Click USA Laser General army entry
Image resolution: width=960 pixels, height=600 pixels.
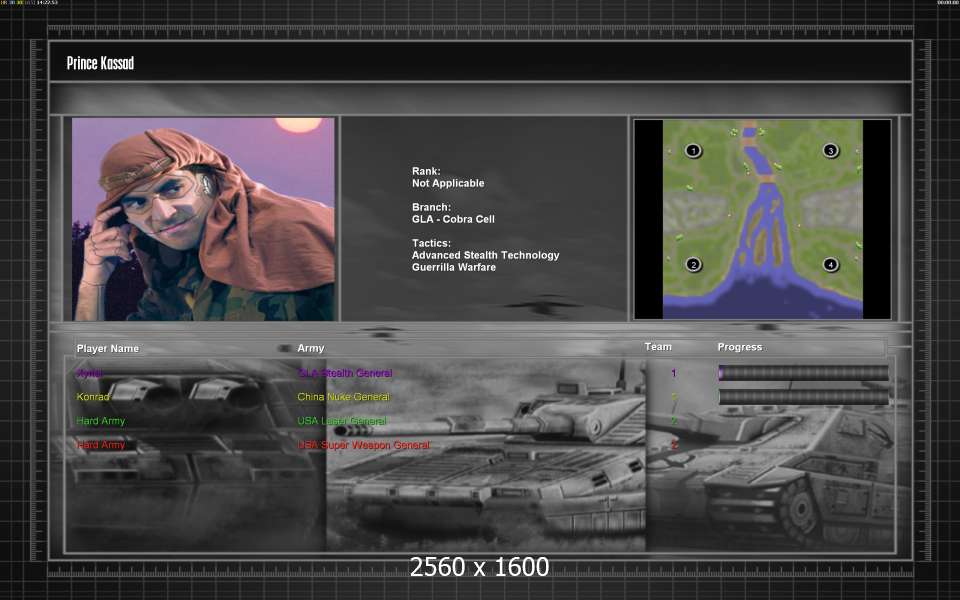tap(342, 421)
